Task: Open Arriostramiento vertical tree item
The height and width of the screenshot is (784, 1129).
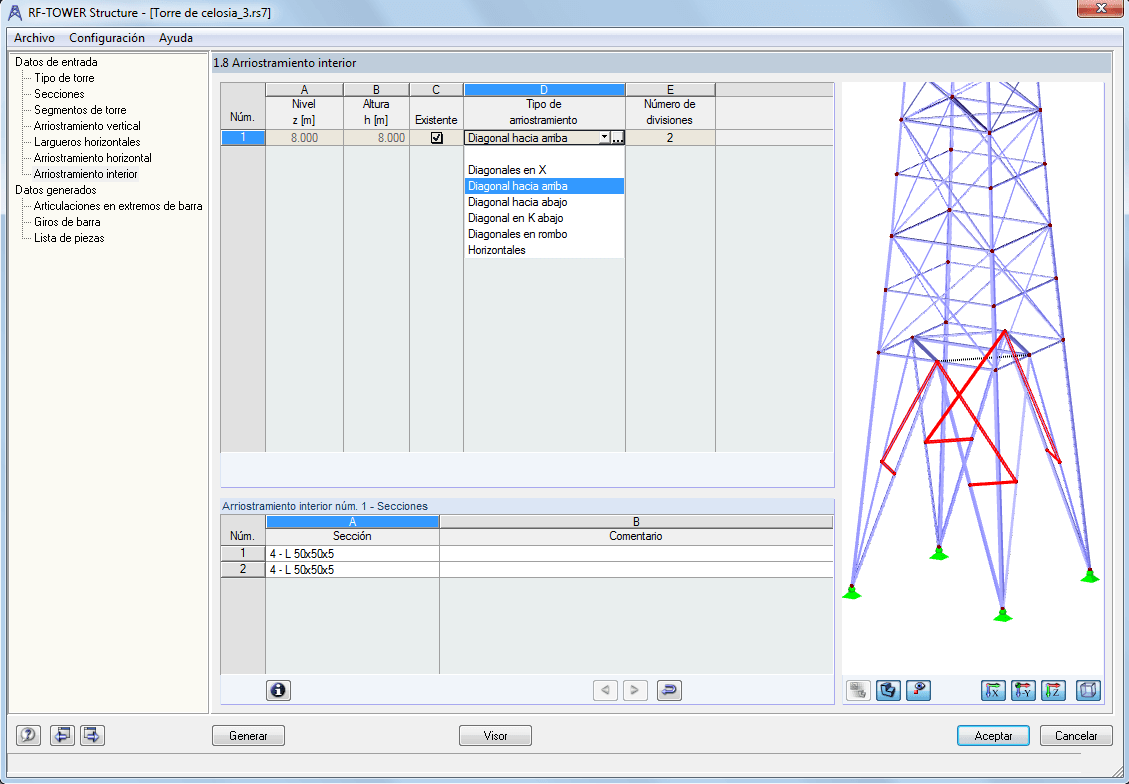Action: pyautogui.click(x=87, y=126)
